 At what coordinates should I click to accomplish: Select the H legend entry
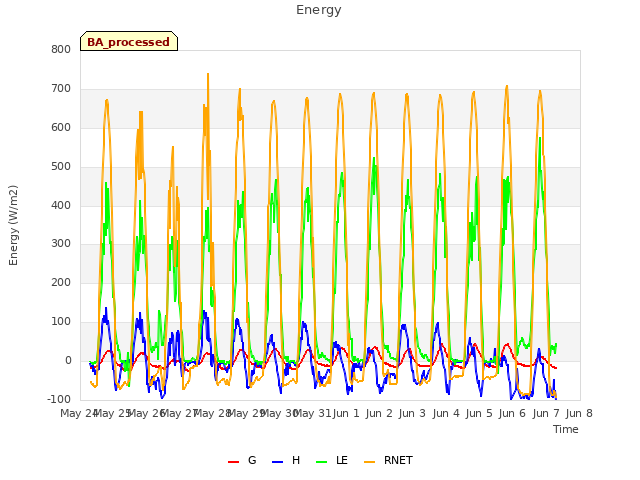[x=286, y=460]
